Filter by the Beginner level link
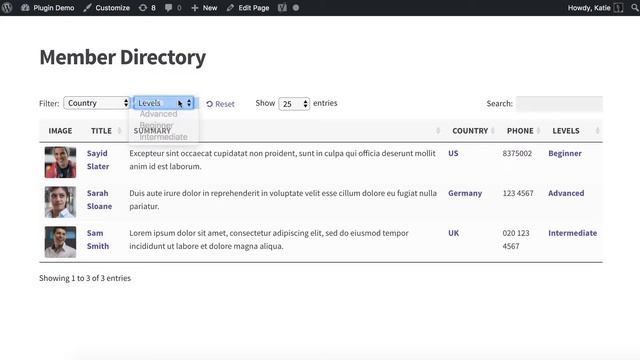 click(565, 153)
